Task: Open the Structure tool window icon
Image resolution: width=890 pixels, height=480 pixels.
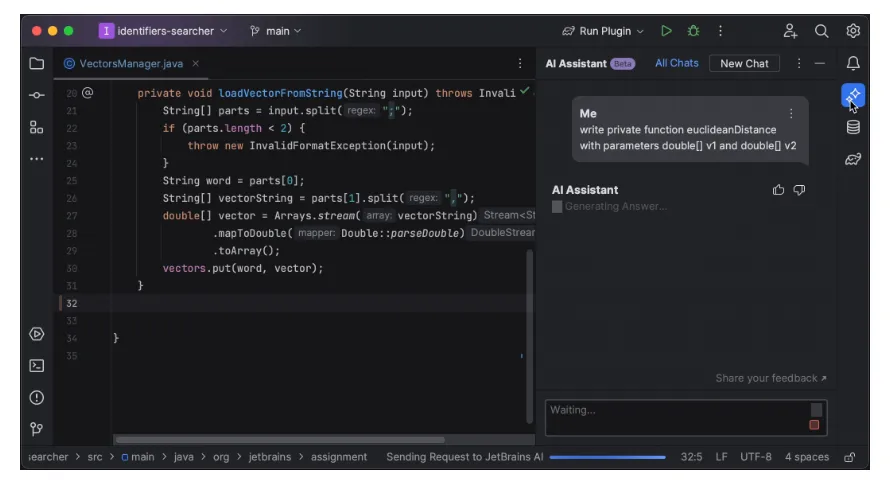Action: tap(37, 127)
